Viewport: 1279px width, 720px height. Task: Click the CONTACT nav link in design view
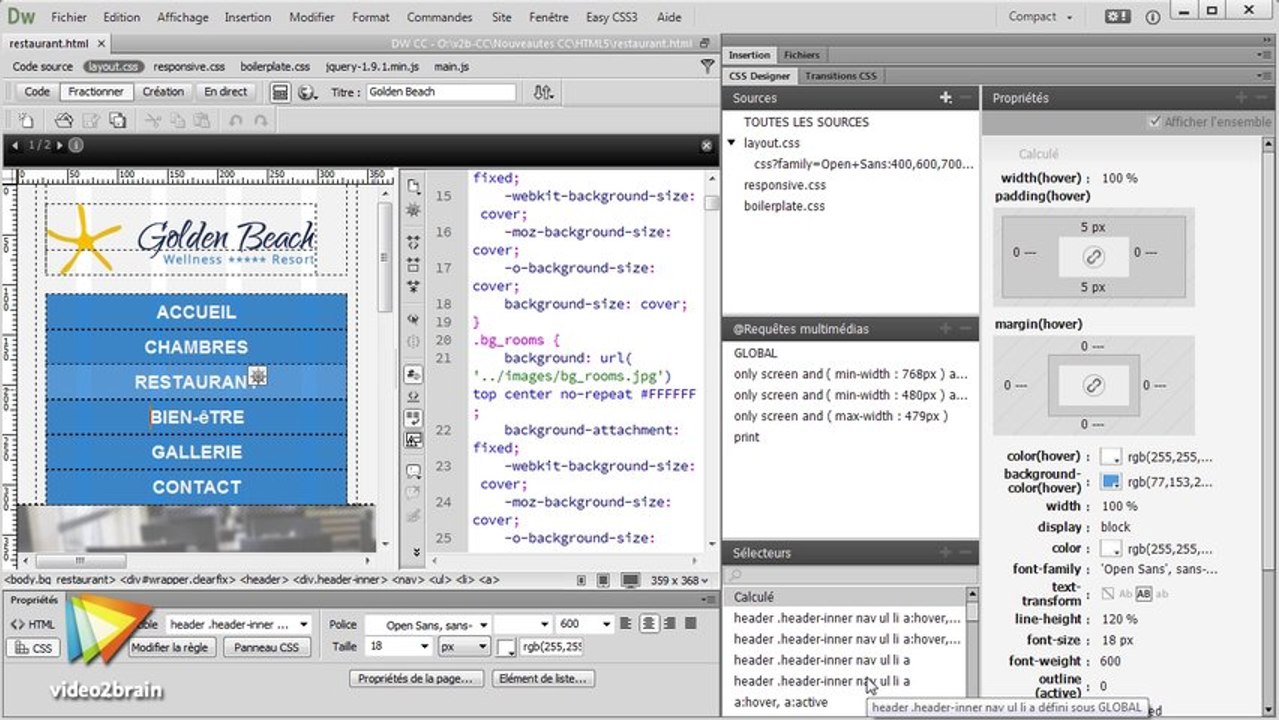196,487
